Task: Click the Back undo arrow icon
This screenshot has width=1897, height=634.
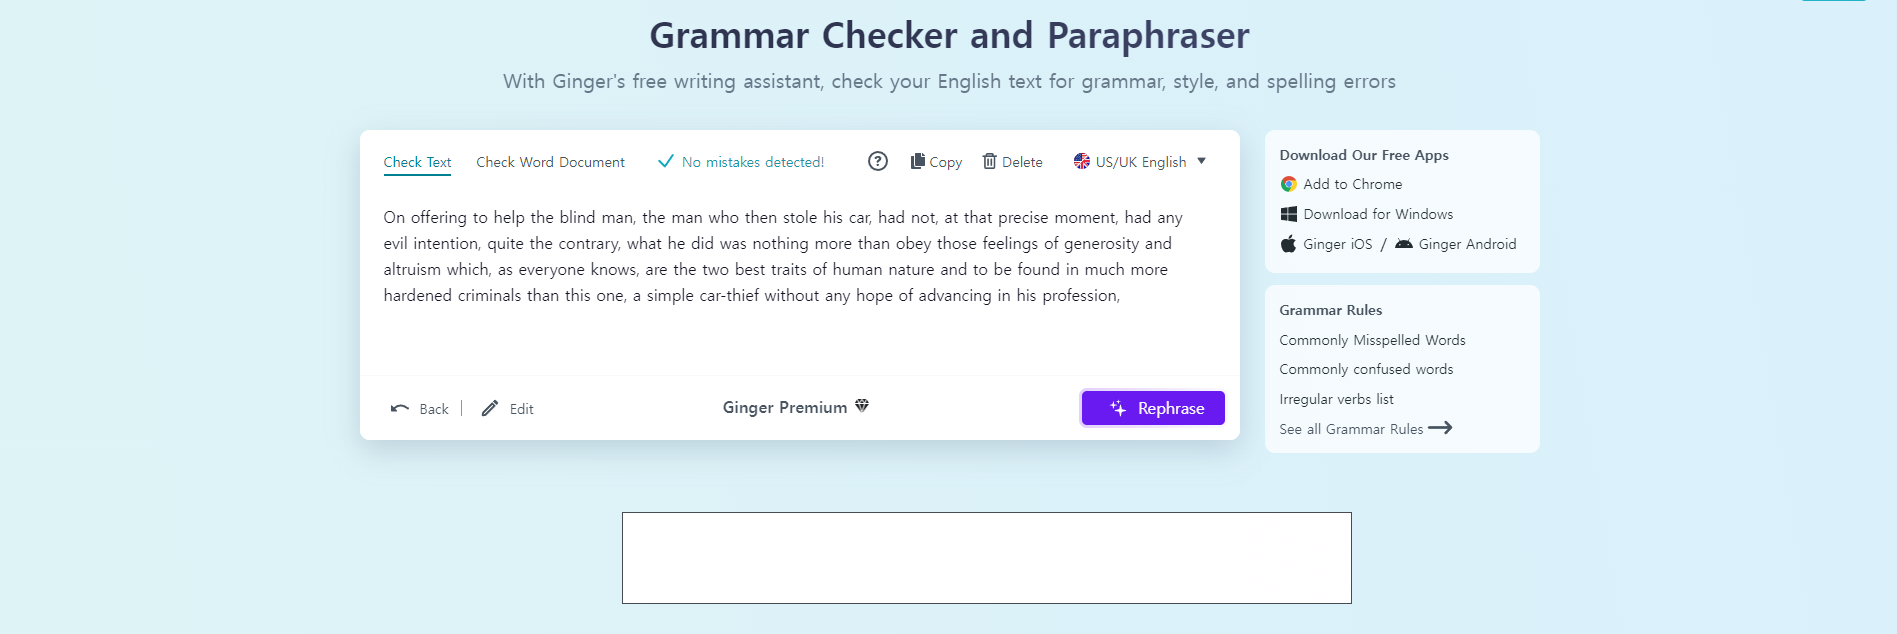Action: pos(400,408)
